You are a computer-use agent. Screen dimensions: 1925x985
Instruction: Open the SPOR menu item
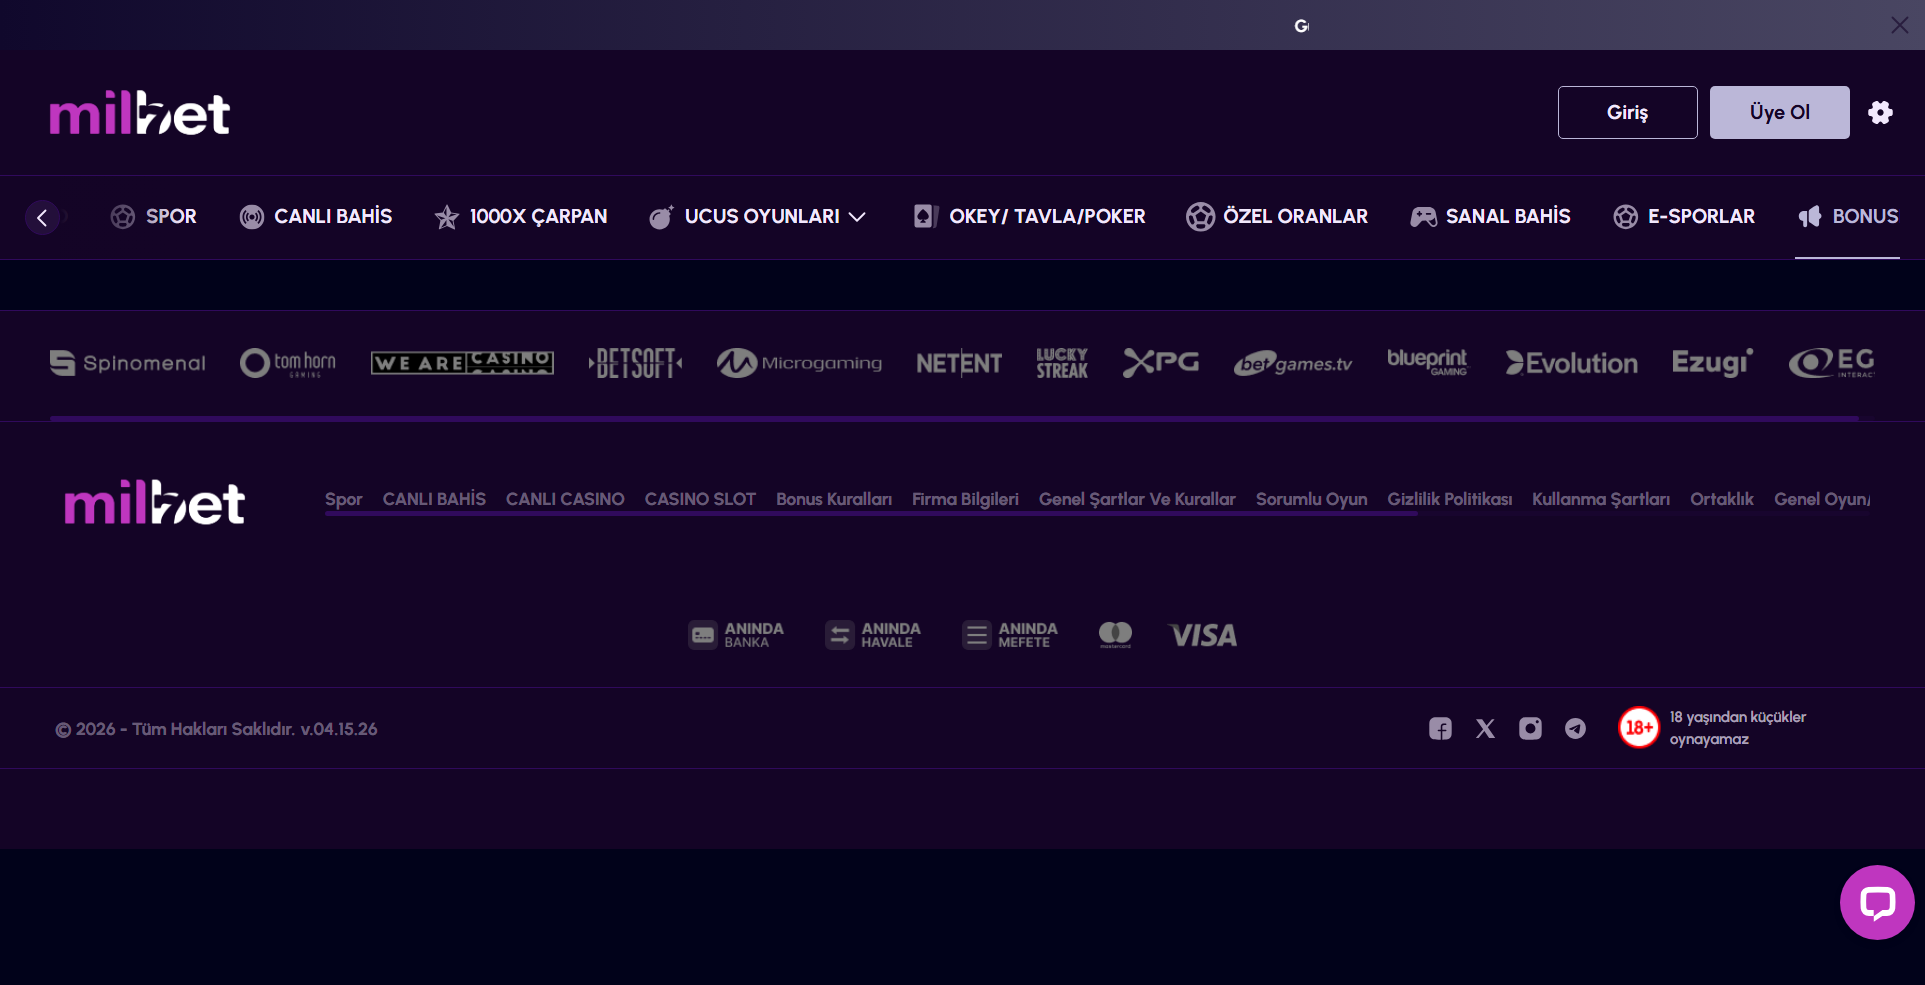click(153, 217)
